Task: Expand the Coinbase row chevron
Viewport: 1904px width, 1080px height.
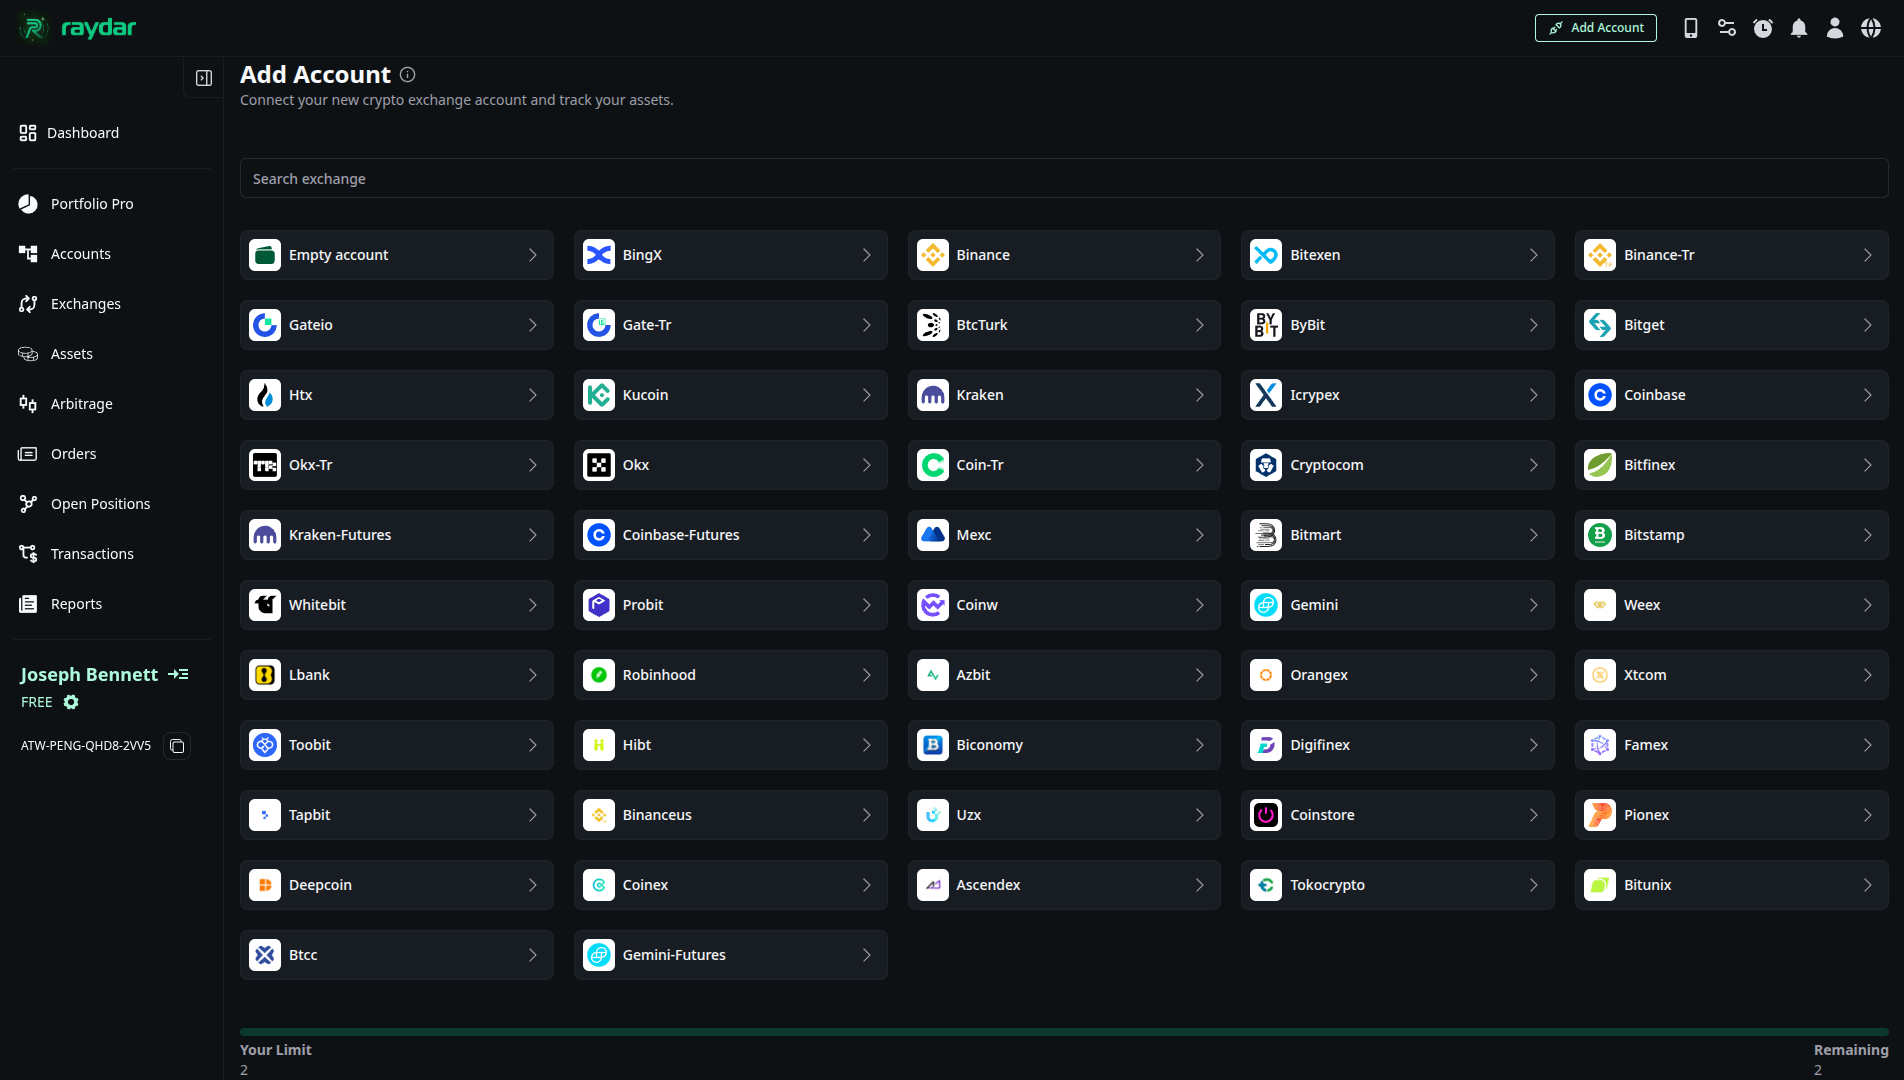Action: (1867, 395)
